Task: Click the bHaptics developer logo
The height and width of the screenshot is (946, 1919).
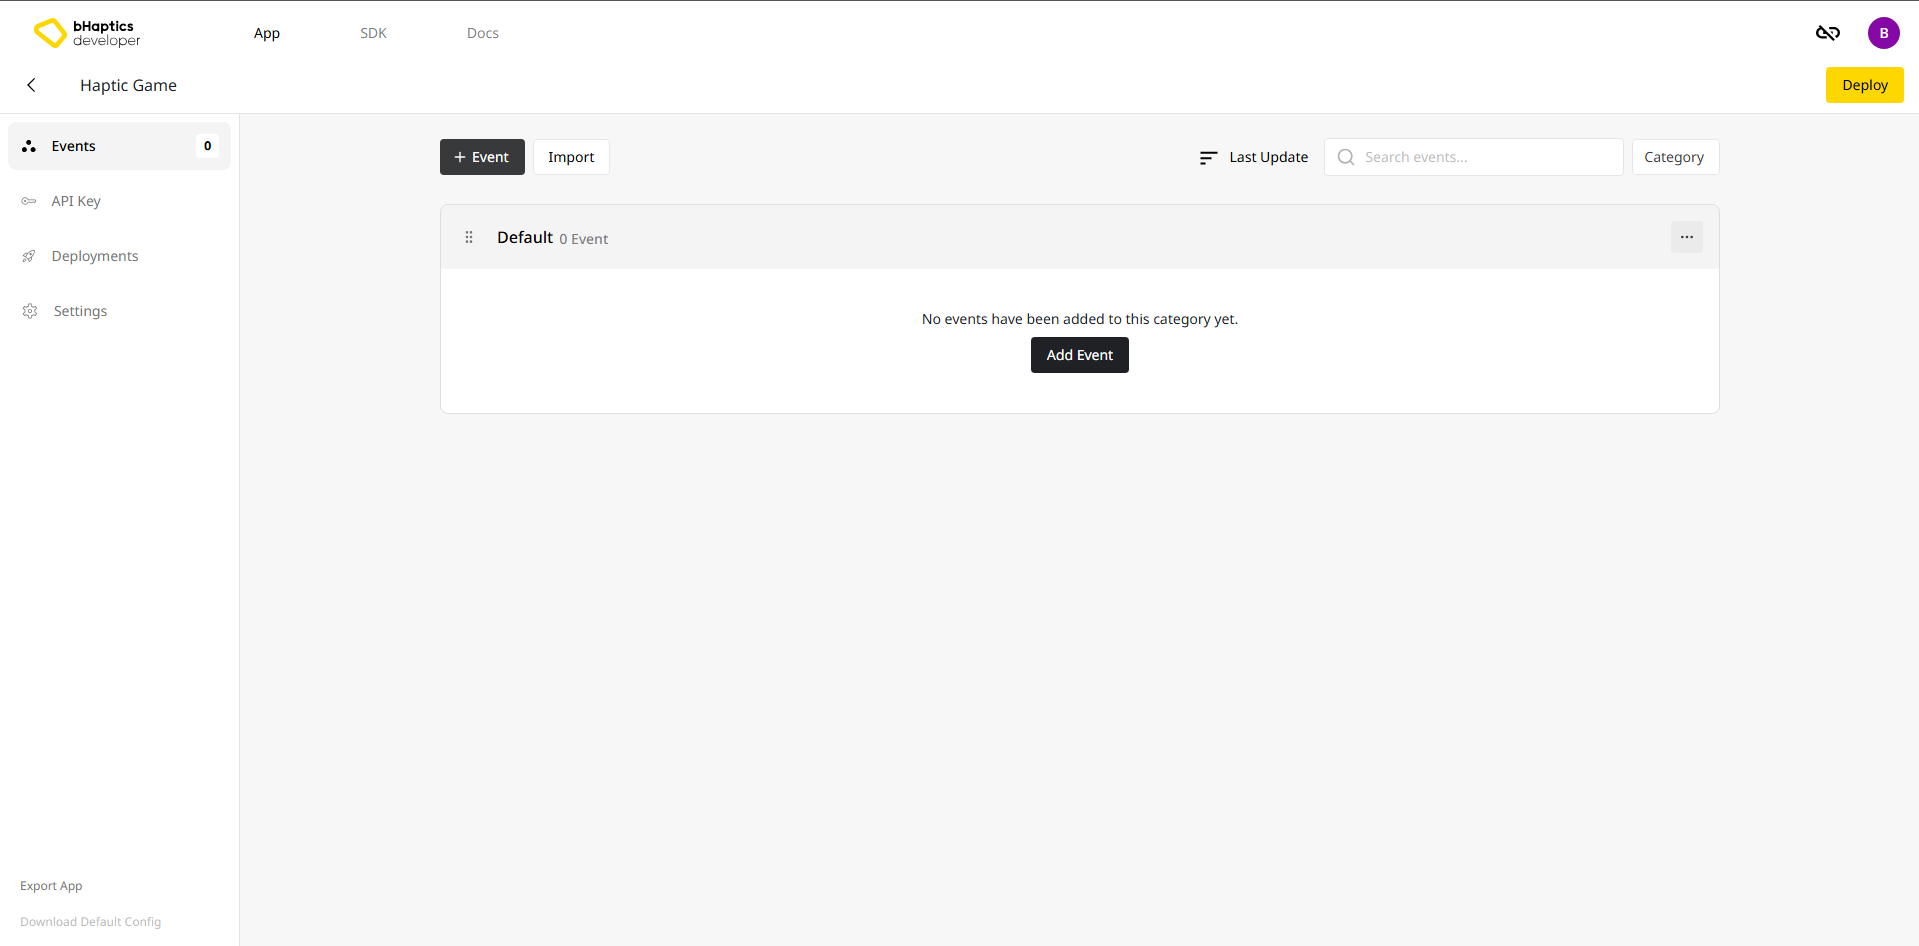Action: point(87,33)
